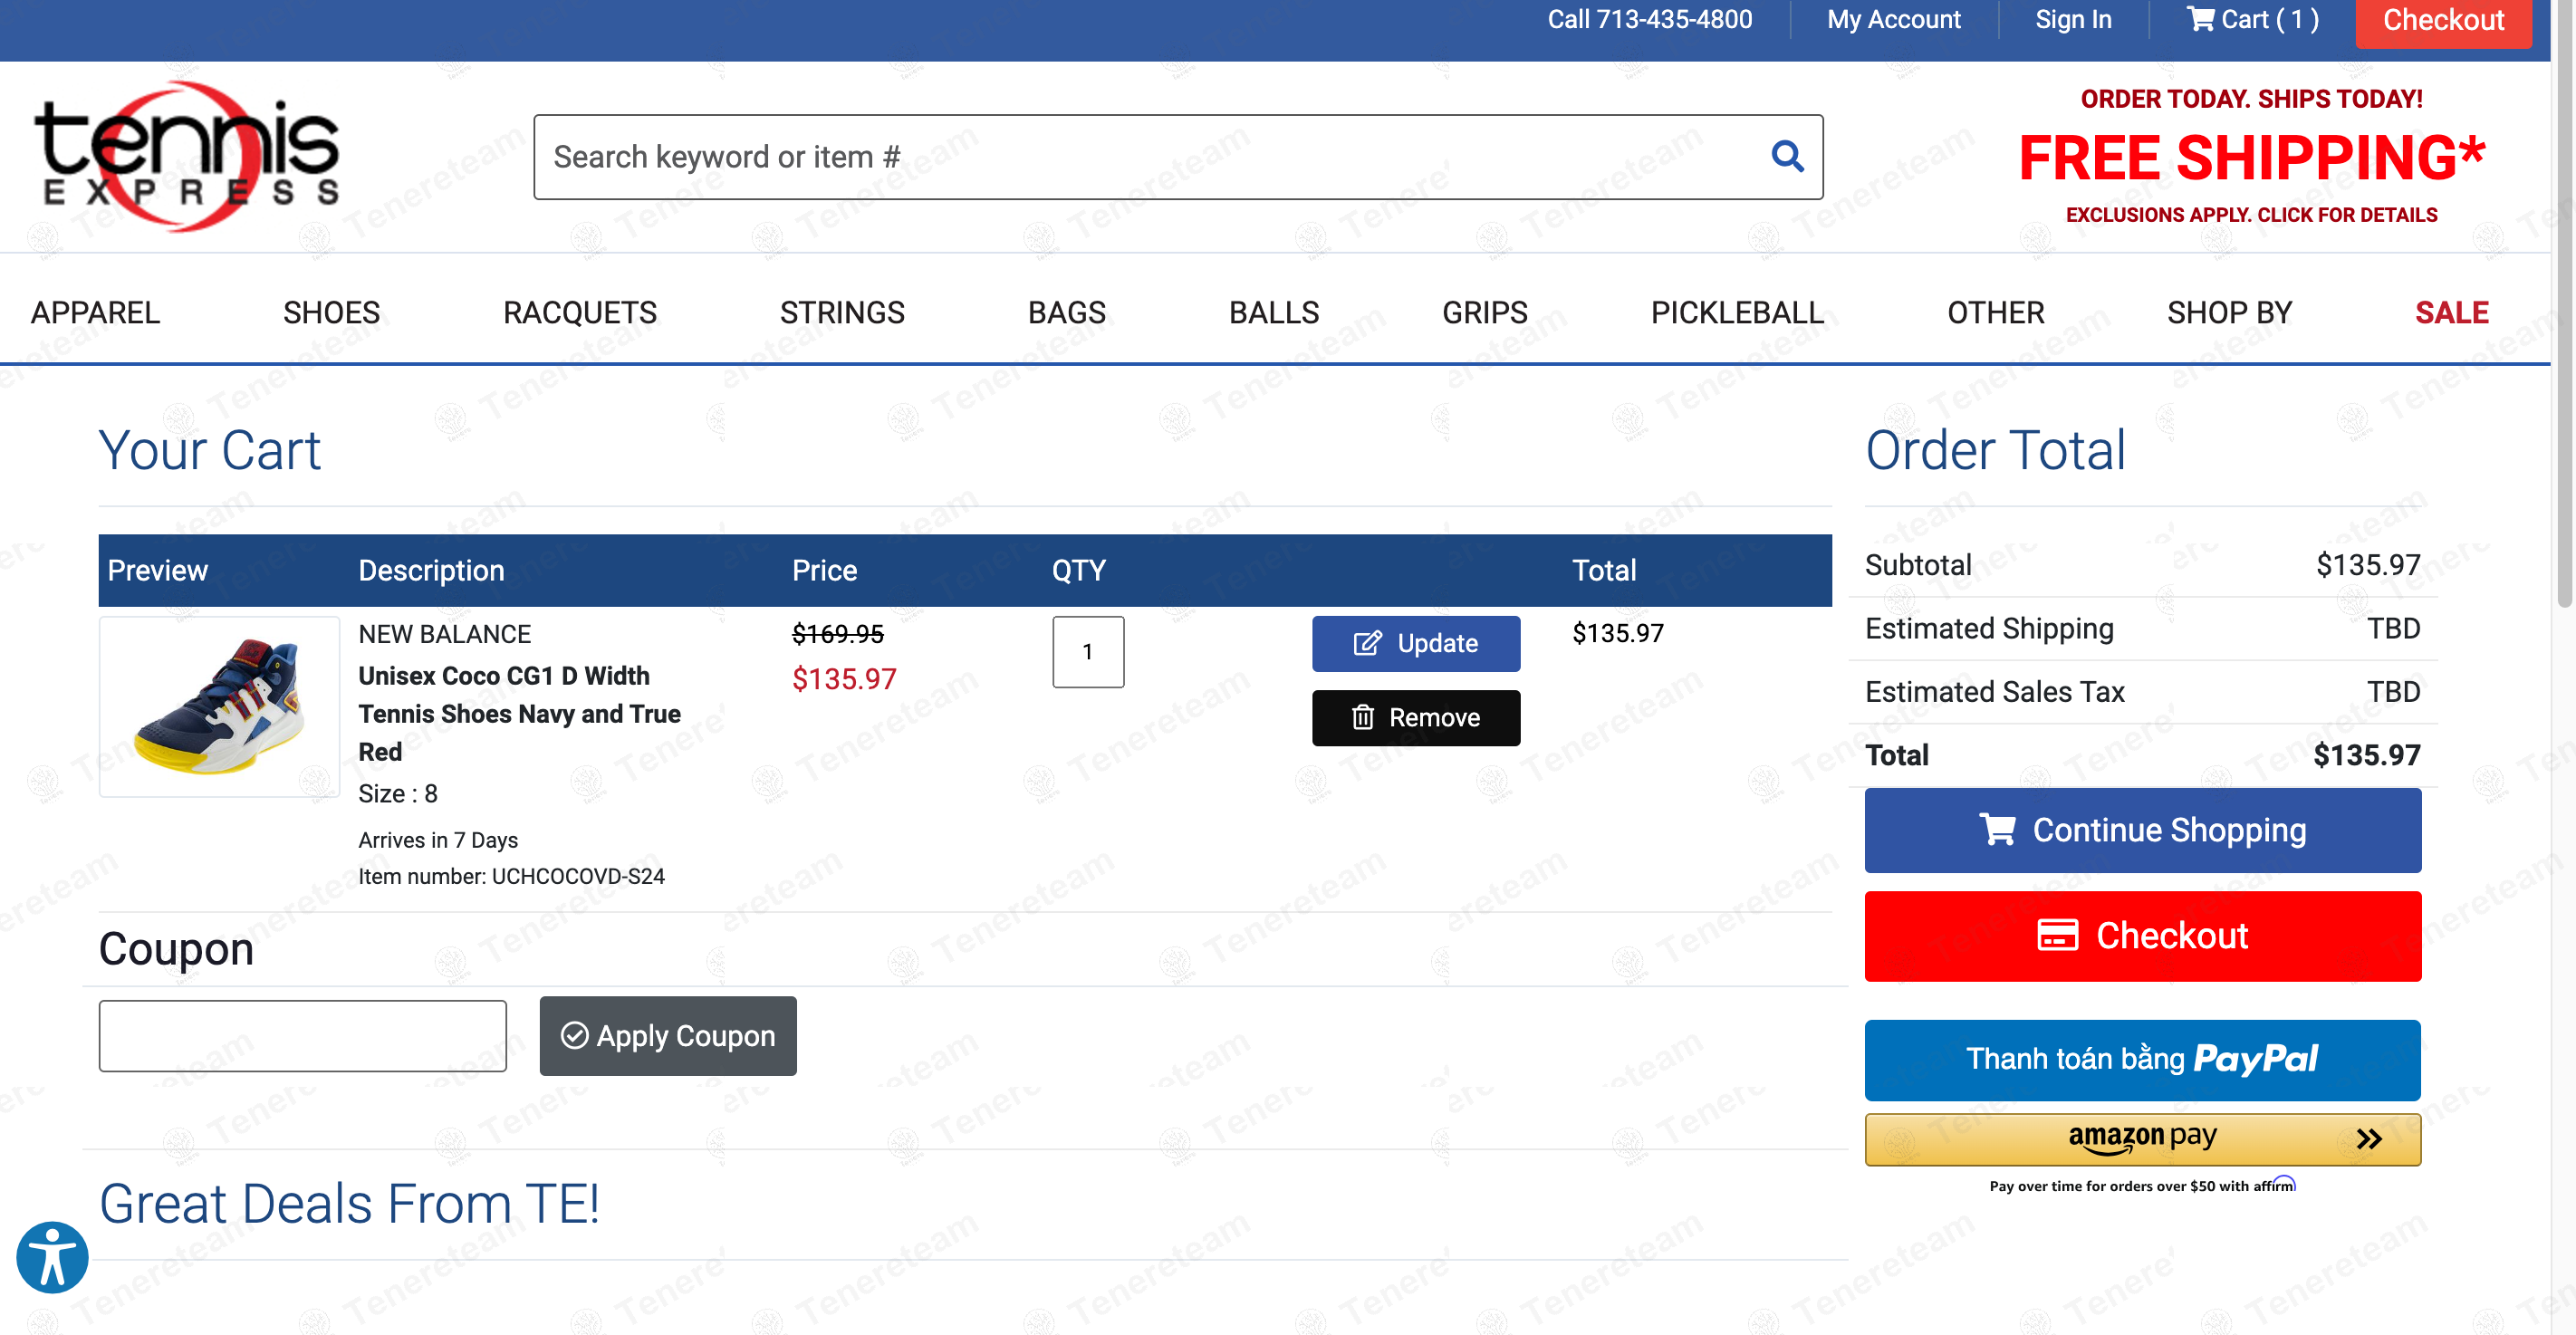Focus the coupon code input field
Viewport: 2576px width, 1335px height.
[x=302, y=1036]
